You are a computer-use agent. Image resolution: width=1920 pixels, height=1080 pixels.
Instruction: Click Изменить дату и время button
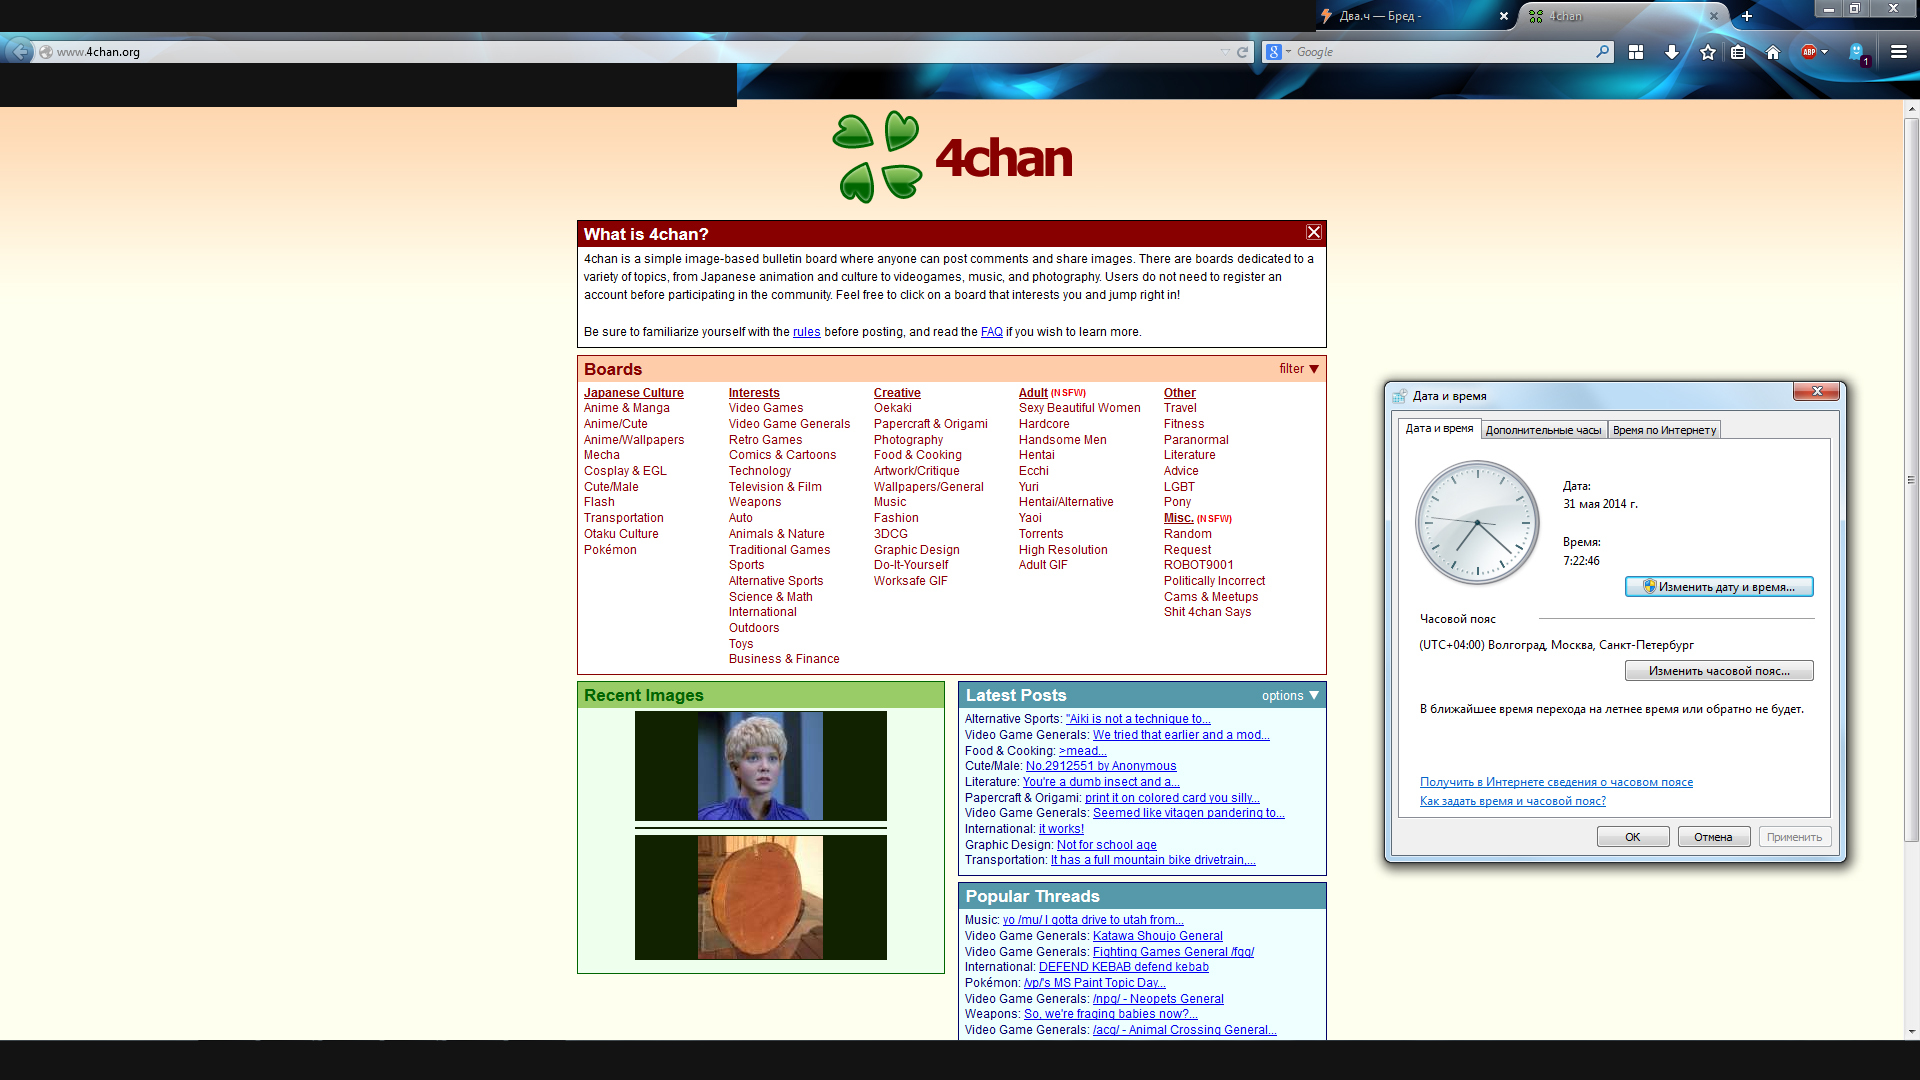1719,587
